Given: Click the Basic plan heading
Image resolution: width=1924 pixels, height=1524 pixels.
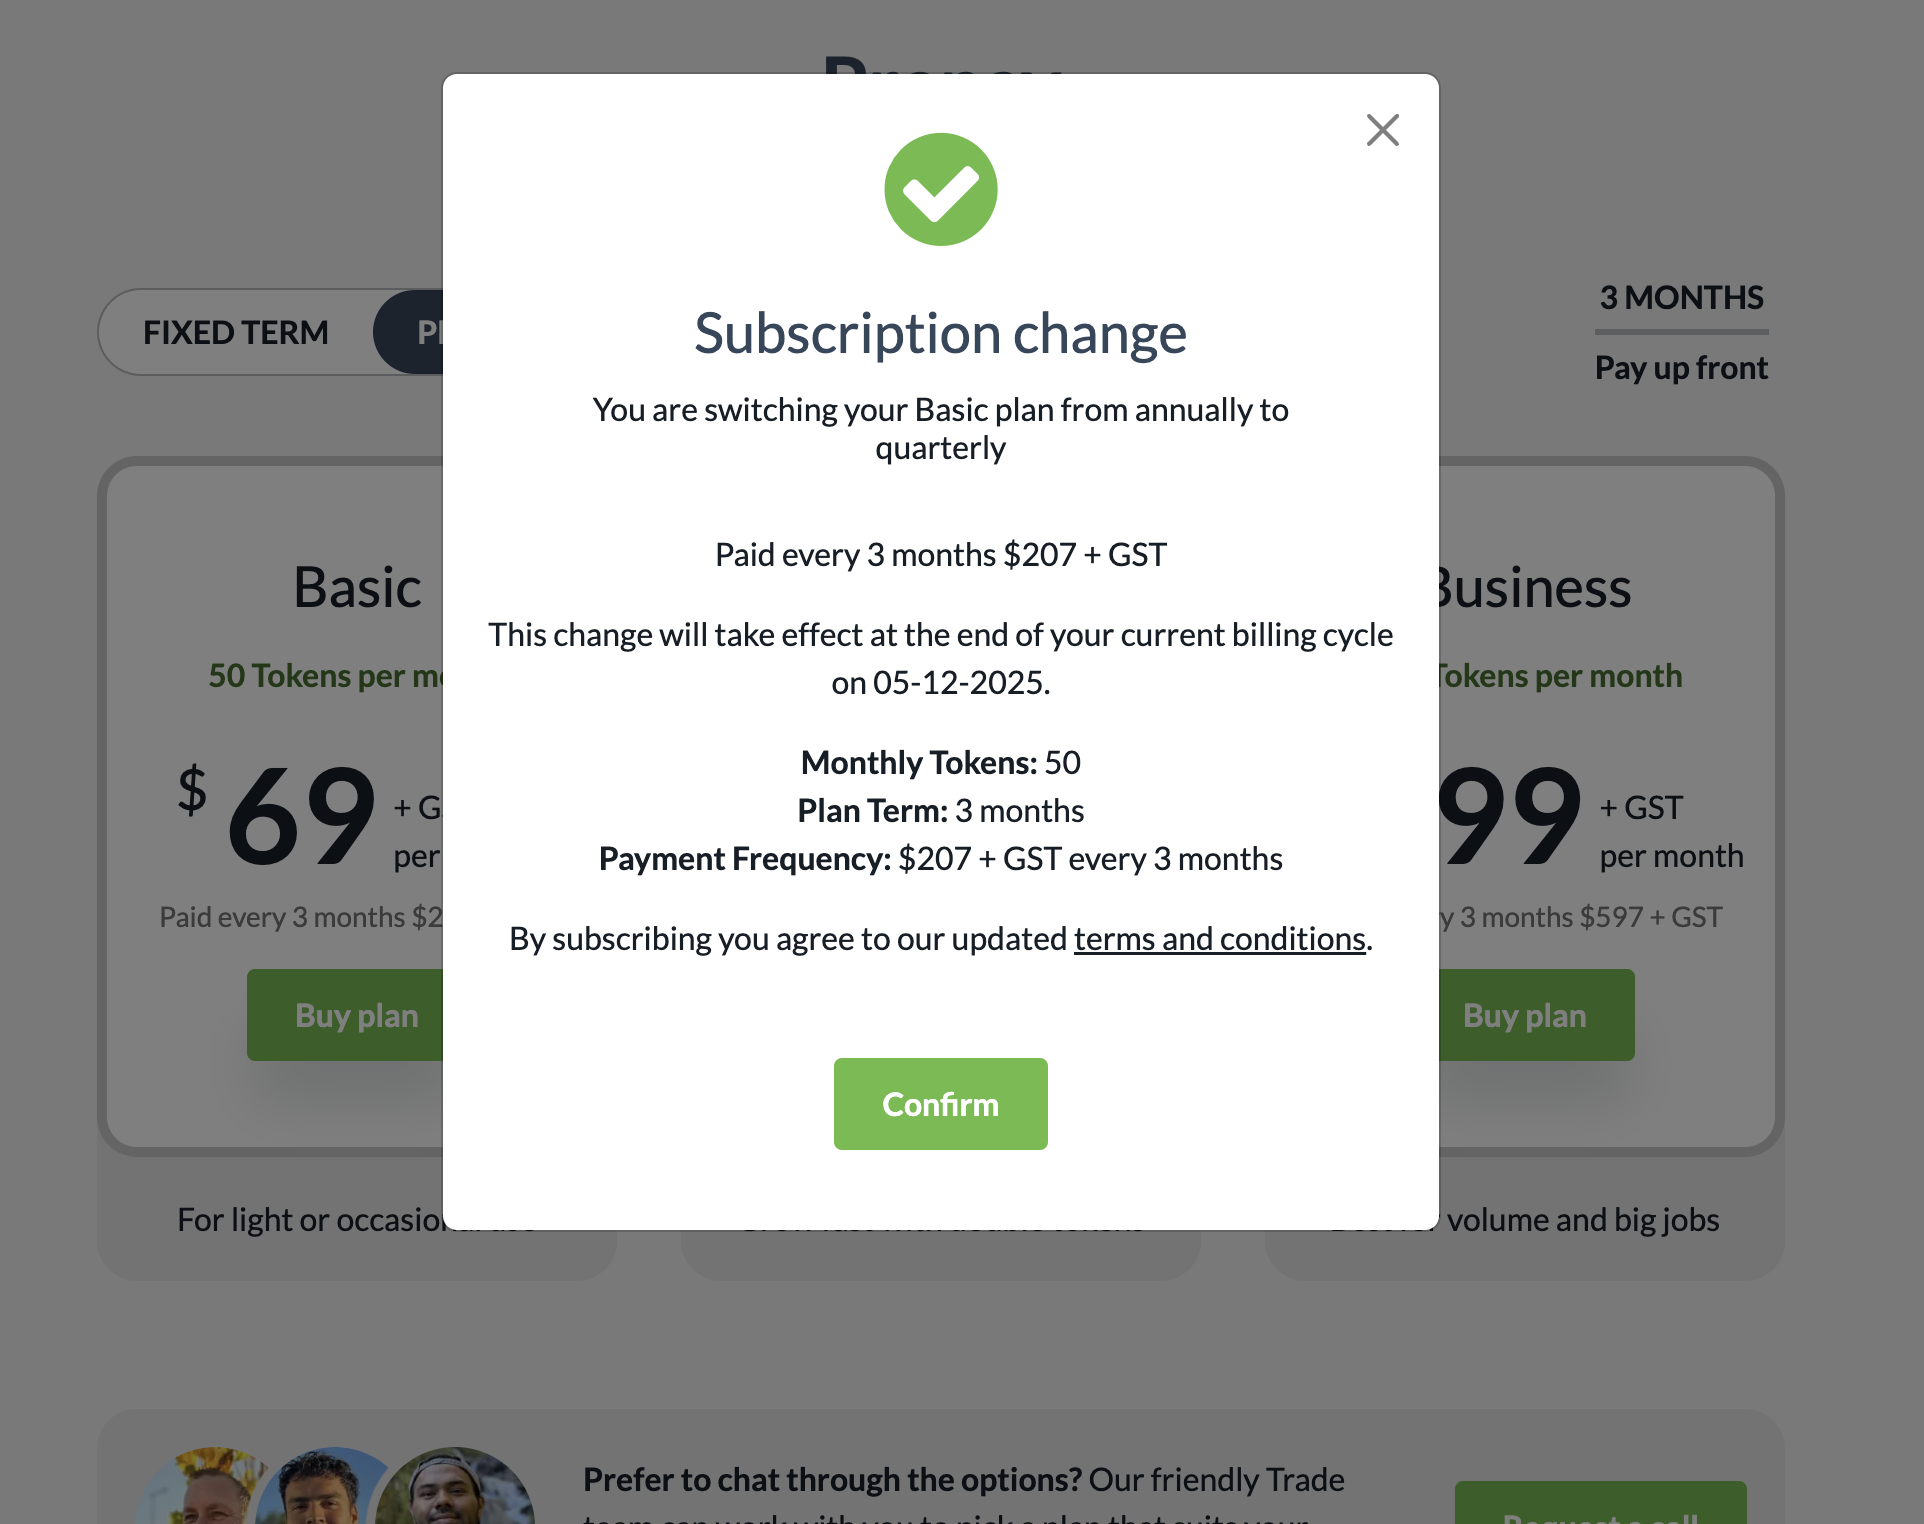Looking at the screenshot, I should [x=357, y=587].
